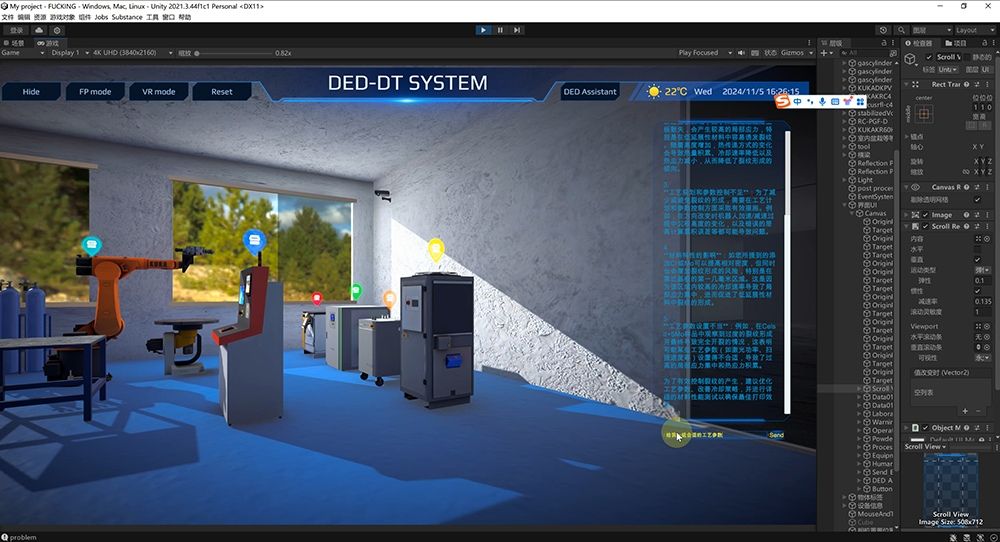Click the VR mode button
Screen dimensions: 1000x542
click(158, 92)
